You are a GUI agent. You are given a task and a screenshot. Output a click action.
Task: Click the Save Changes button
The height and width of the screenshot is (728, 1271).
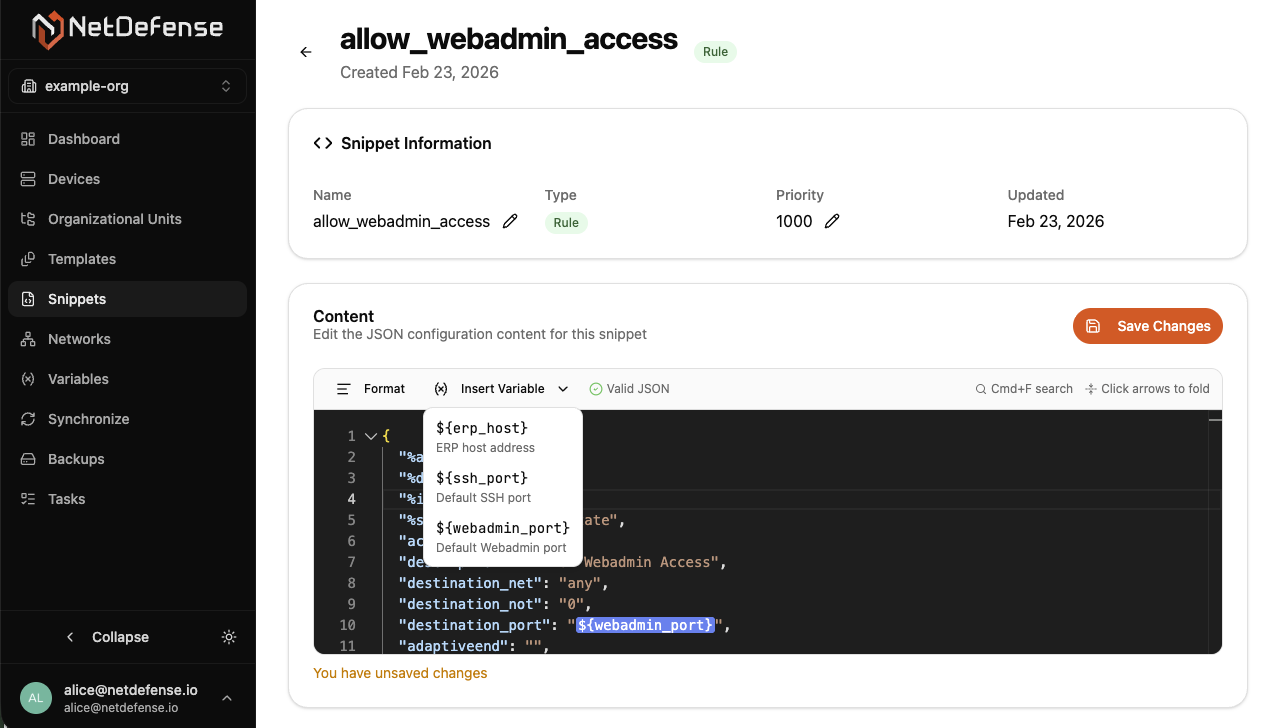(1147, 326)
